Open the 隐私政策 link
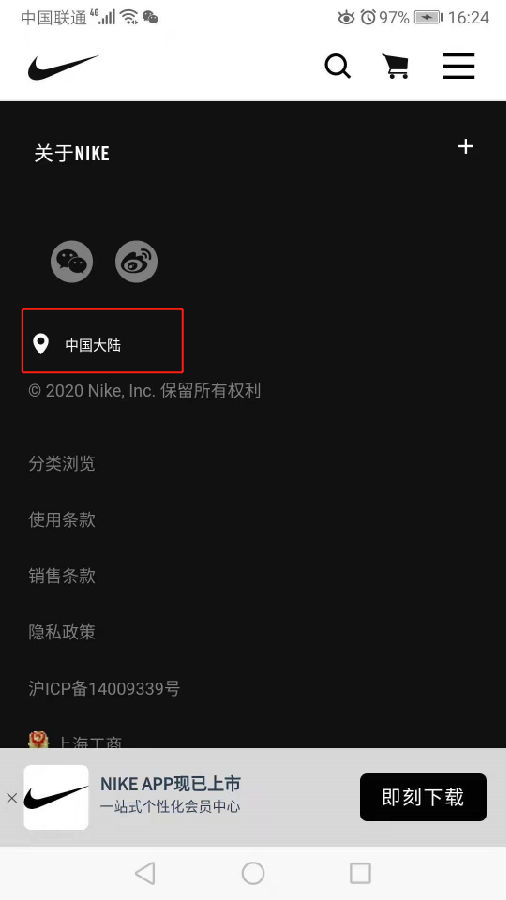The image size is (506, 900). [x=62, y=632]
